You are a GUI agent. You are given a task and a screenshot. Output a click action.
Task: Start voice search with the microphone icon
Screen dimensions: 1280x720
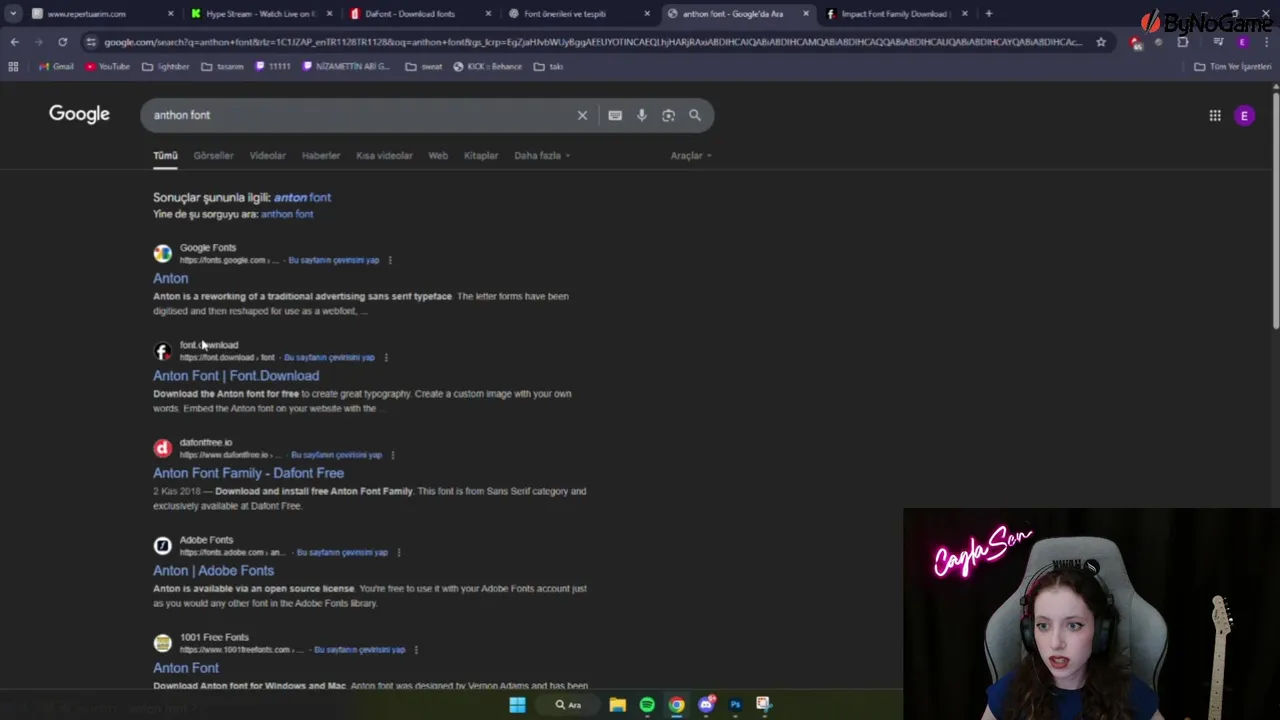pyautogui.click(x=642, y=115)
